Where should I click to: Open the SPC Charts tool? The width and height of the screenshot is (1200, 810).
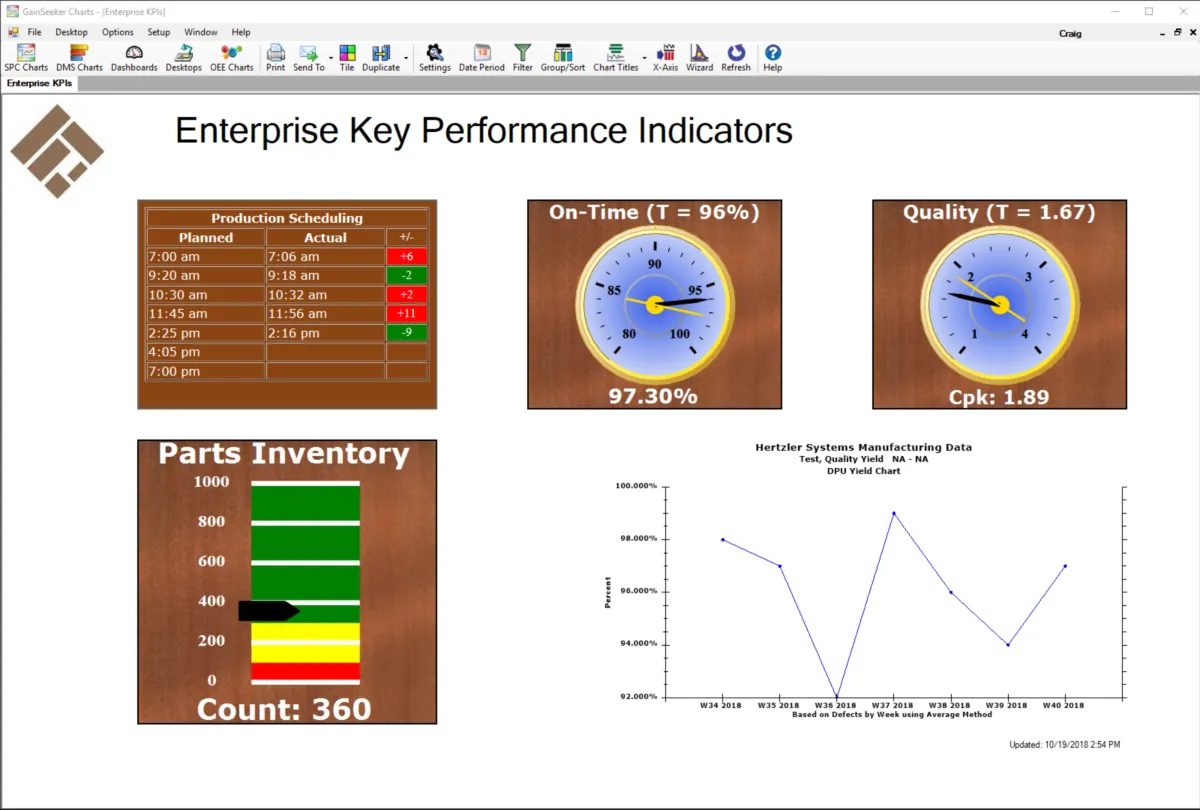[x=25, y=57]
